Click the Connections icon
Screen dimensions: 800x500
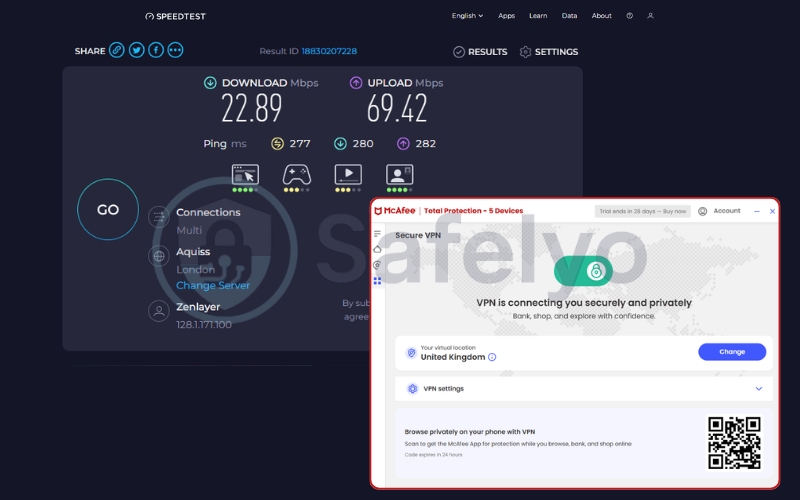[x=159, y=217]
